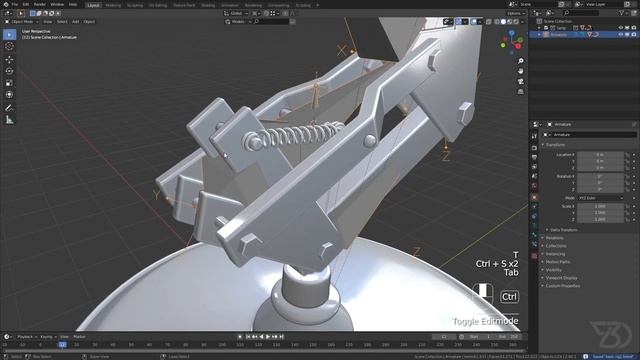Activate the Transform tool
Viewport: 640px width, 360px height.
(x=9, y=95)
